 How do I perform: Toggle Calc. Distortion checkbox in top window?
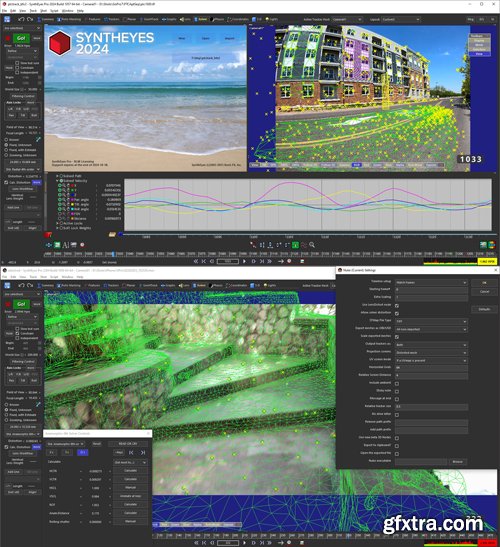(x=6, y=182)
